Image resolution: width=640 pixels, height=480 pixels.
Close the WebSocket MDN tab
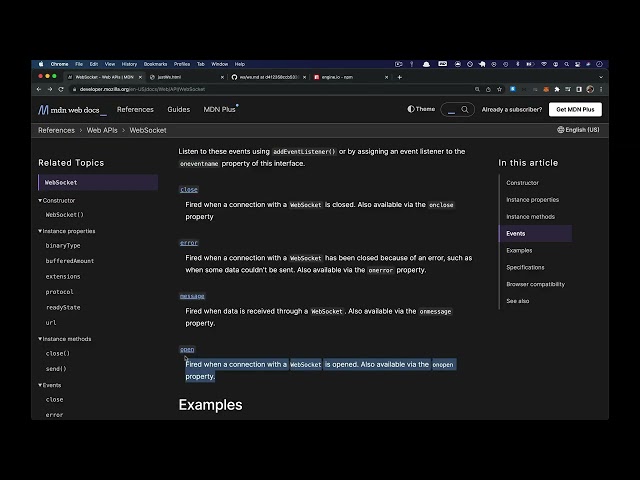coord(140,77)
